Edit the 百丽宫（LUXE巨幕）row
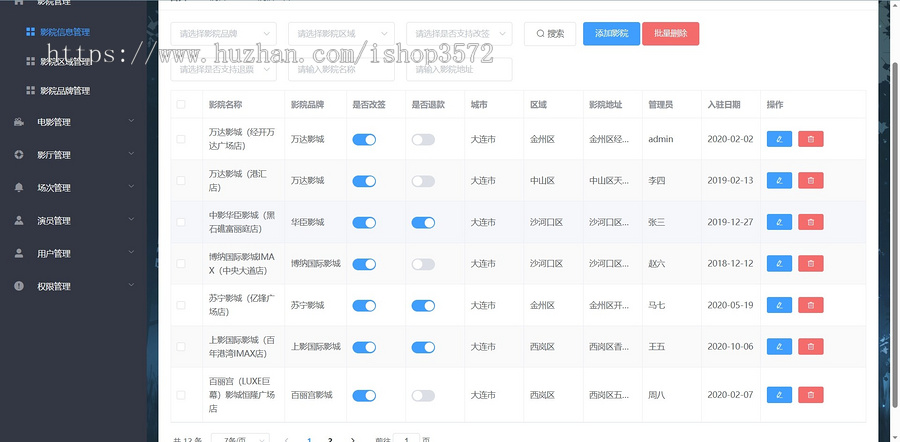This screenshot has width=900, height=442. (x=779, y=395)
